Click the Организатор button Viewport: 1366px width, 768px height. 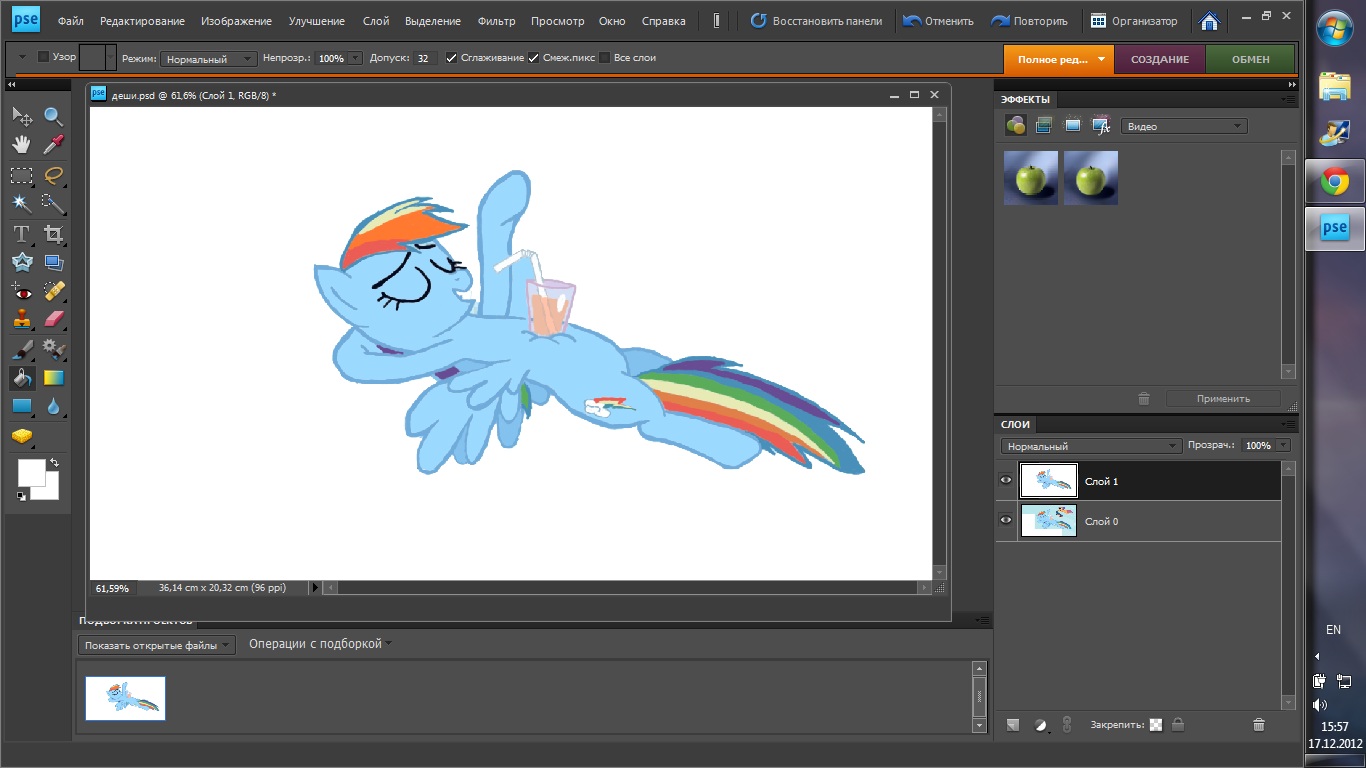tap(1134, 21)
